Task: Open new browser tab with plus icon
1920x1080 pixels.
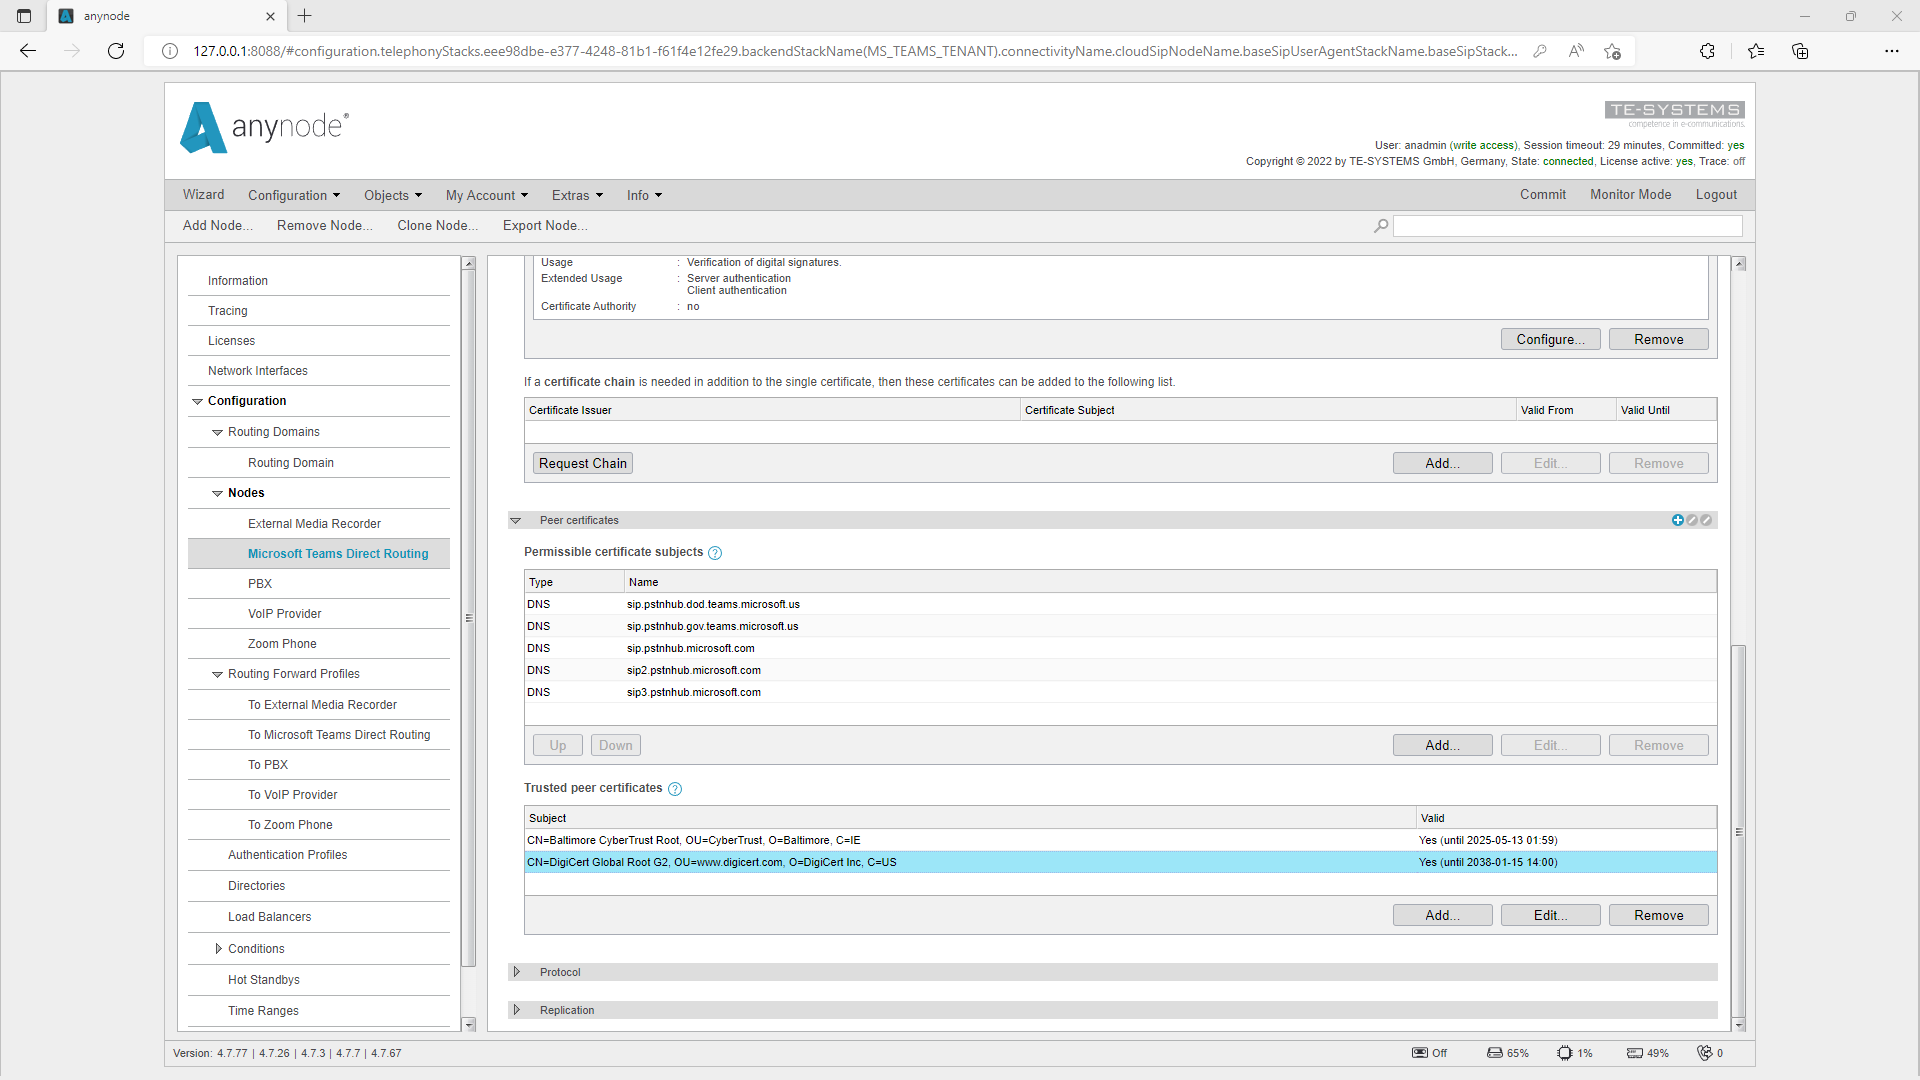Action: pyautogui.click(x=305, y=16)
